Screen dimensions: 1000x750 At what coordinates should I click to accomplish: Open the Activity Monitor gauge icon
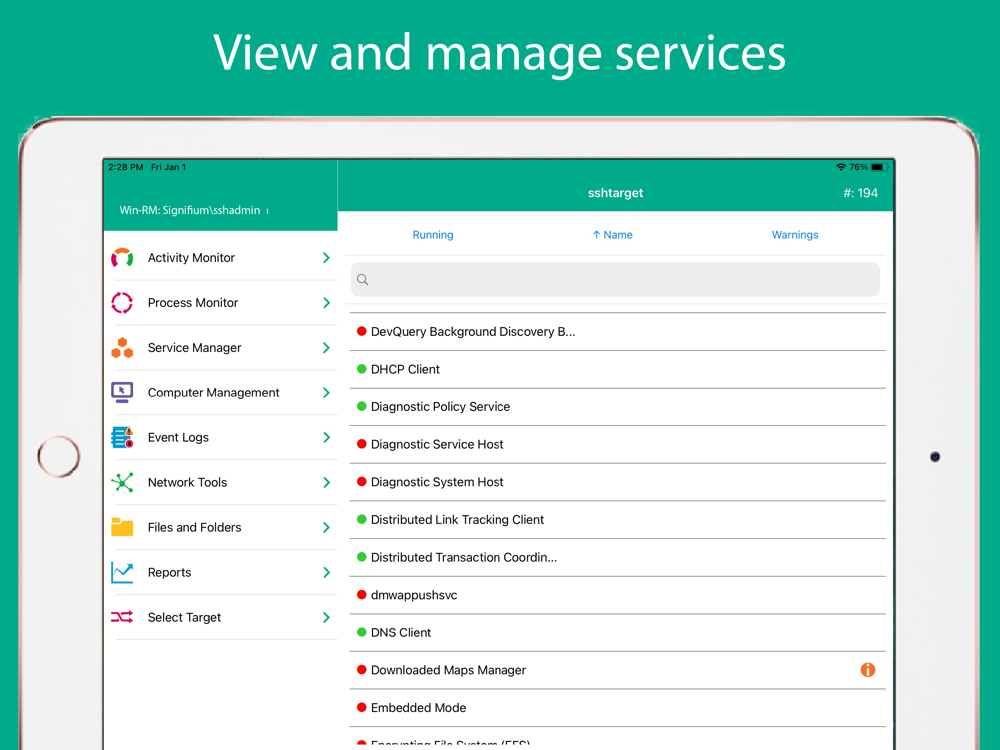point(122,258)
